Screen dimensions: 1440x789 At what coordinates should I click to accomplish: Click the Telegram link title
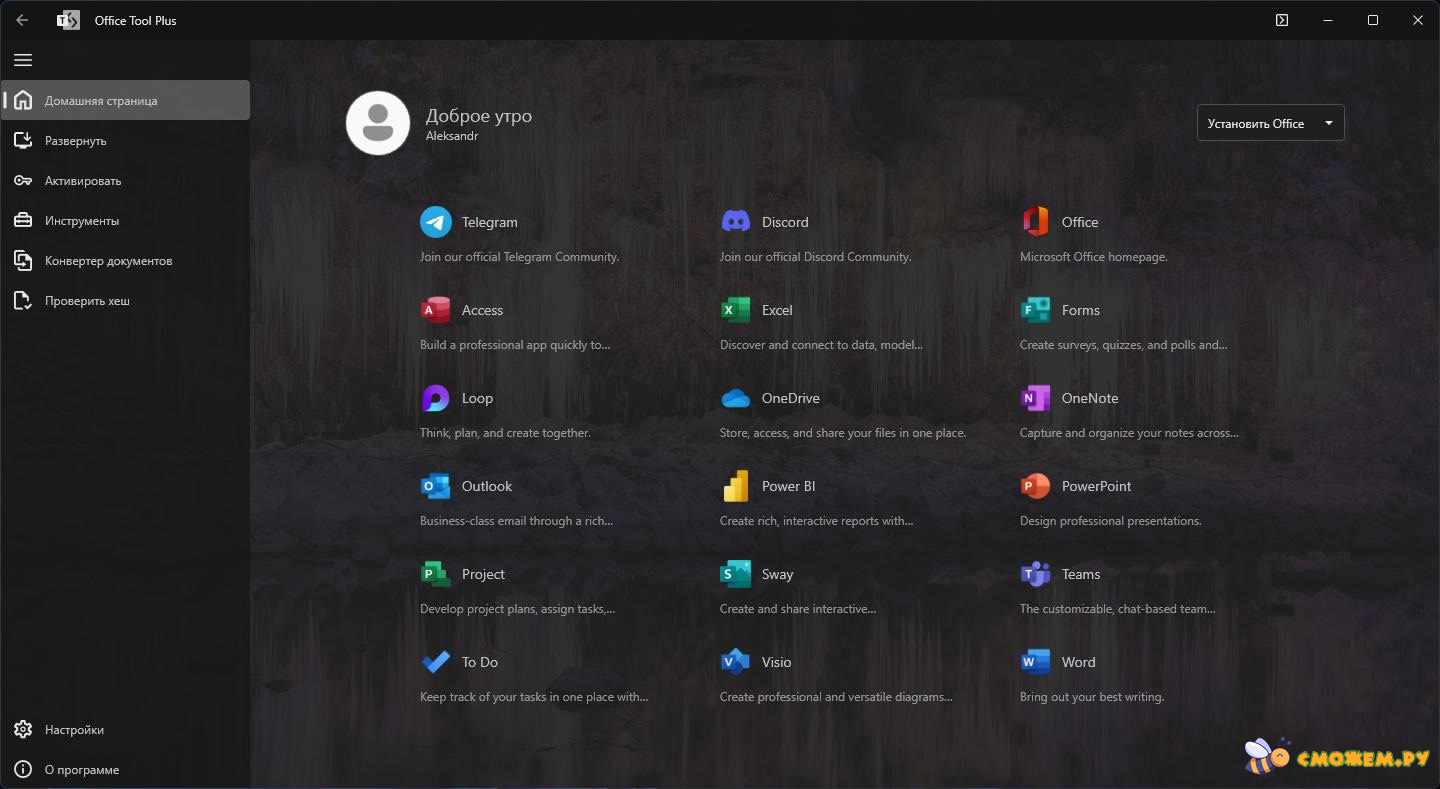pos(490,222)
